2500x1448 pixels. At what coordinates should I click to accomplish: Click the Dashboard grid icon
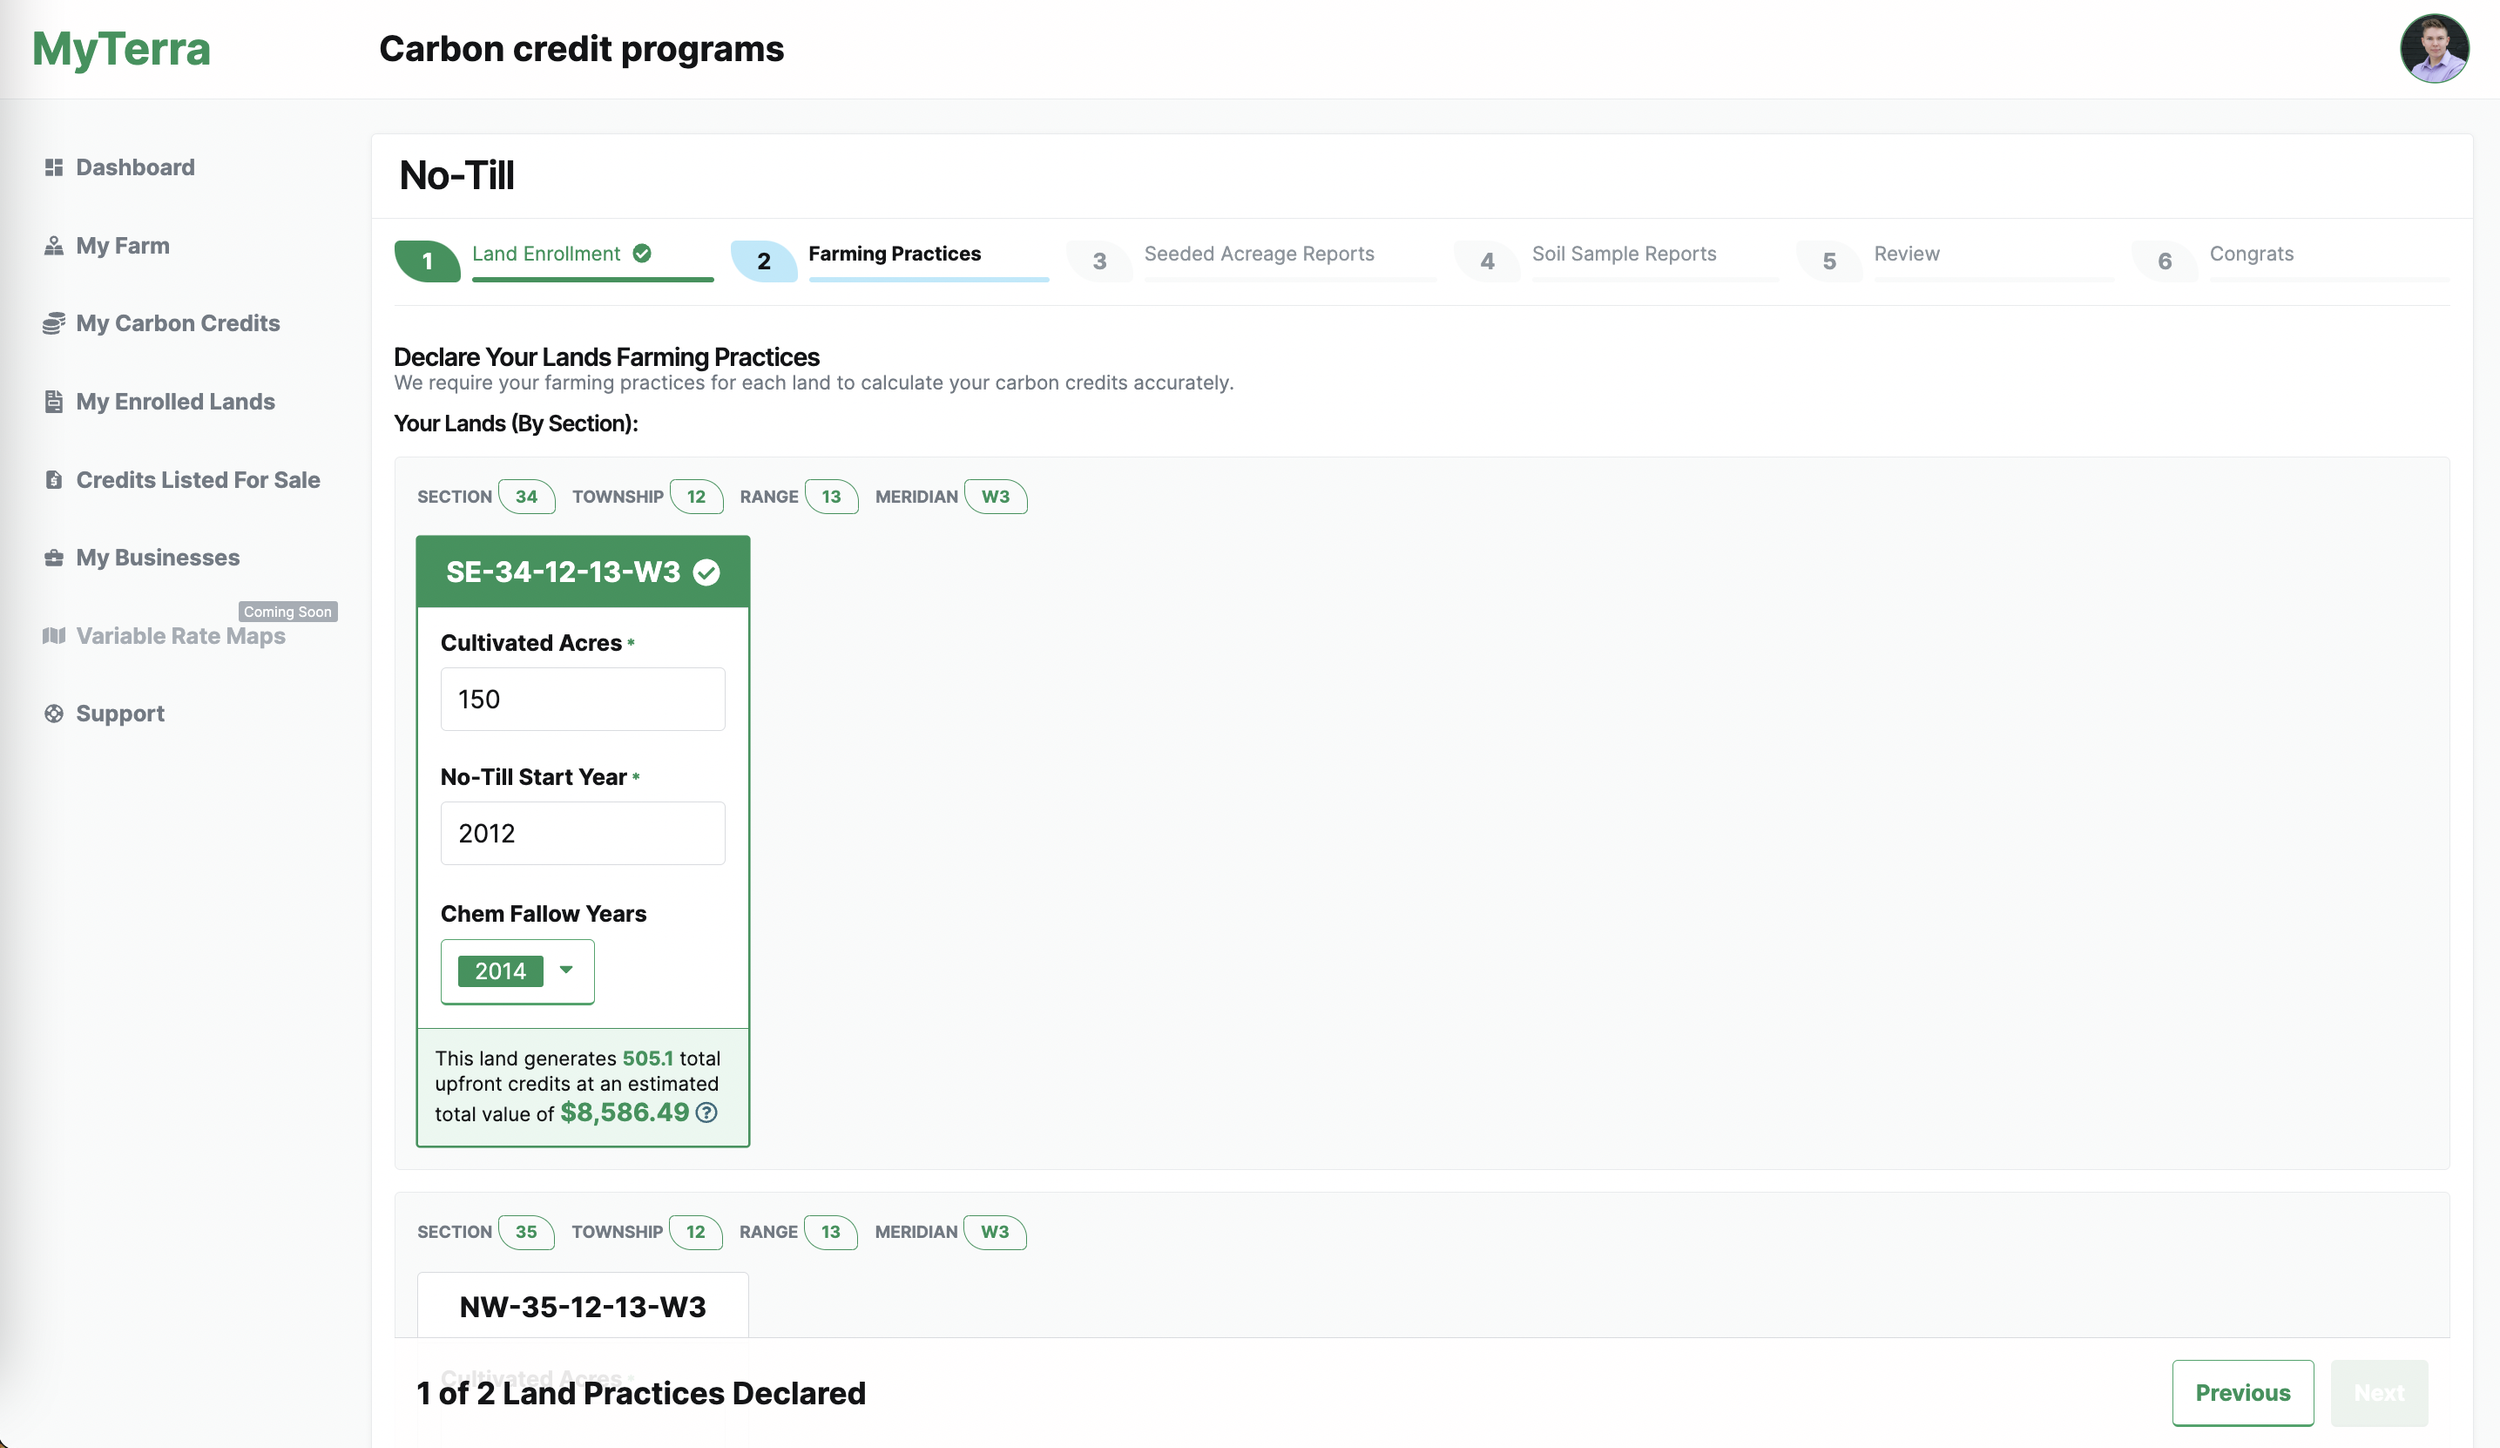pyautogui.click(x=54, y=167)
